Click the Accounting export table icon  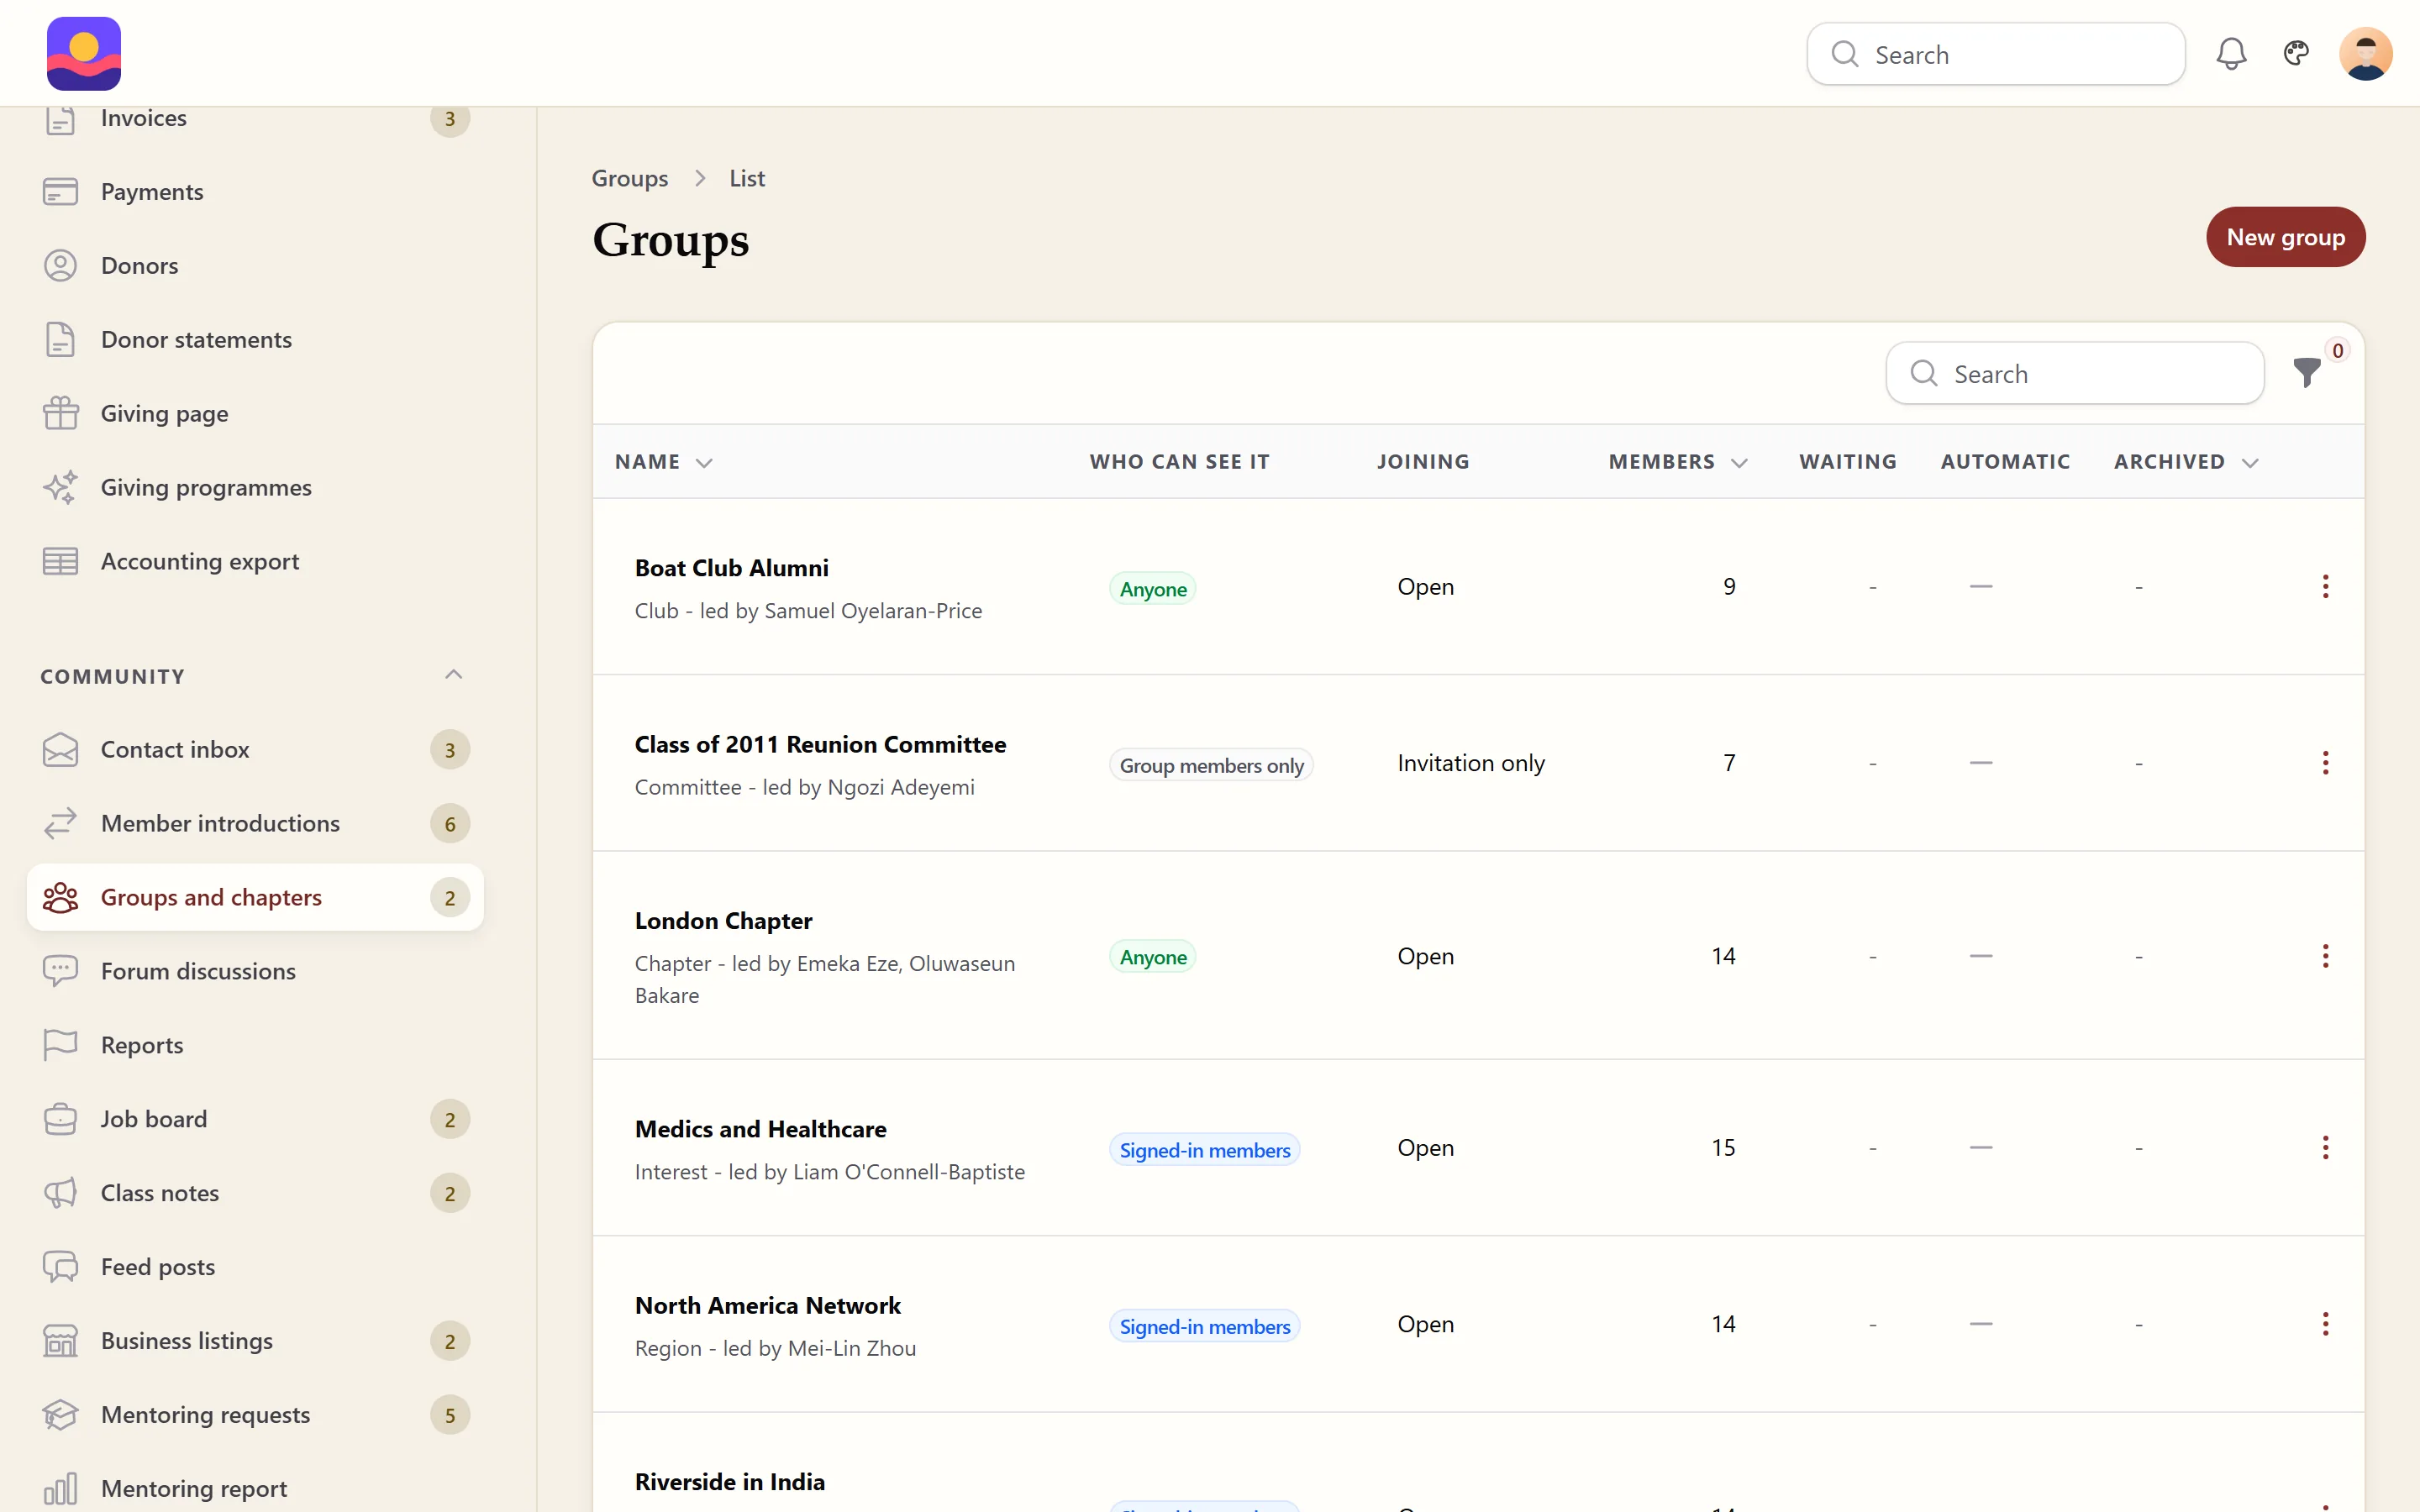(x=60, y=561)
